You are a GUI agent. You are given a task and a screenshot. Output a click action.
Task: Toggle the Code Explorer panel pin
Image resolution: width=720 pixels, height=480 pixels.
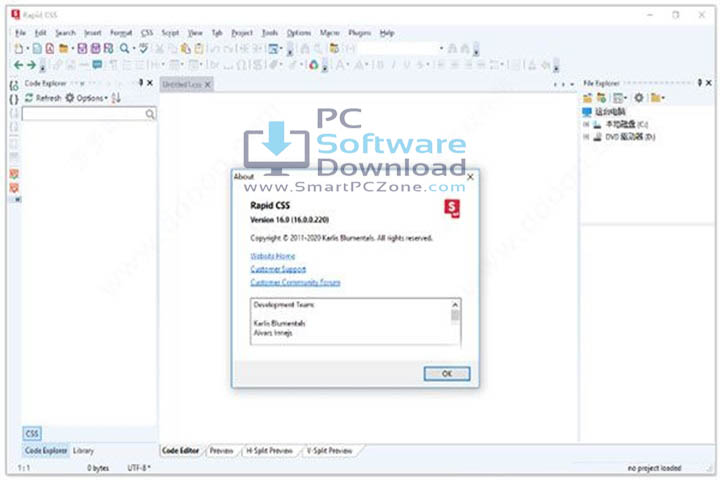tap(141, 83)
